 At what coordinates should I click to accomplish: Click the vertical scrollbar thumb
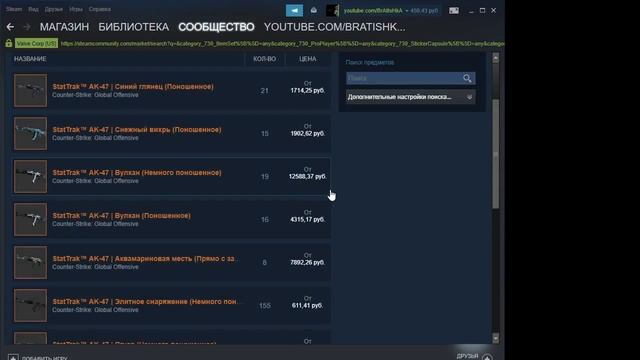(496, 153)
